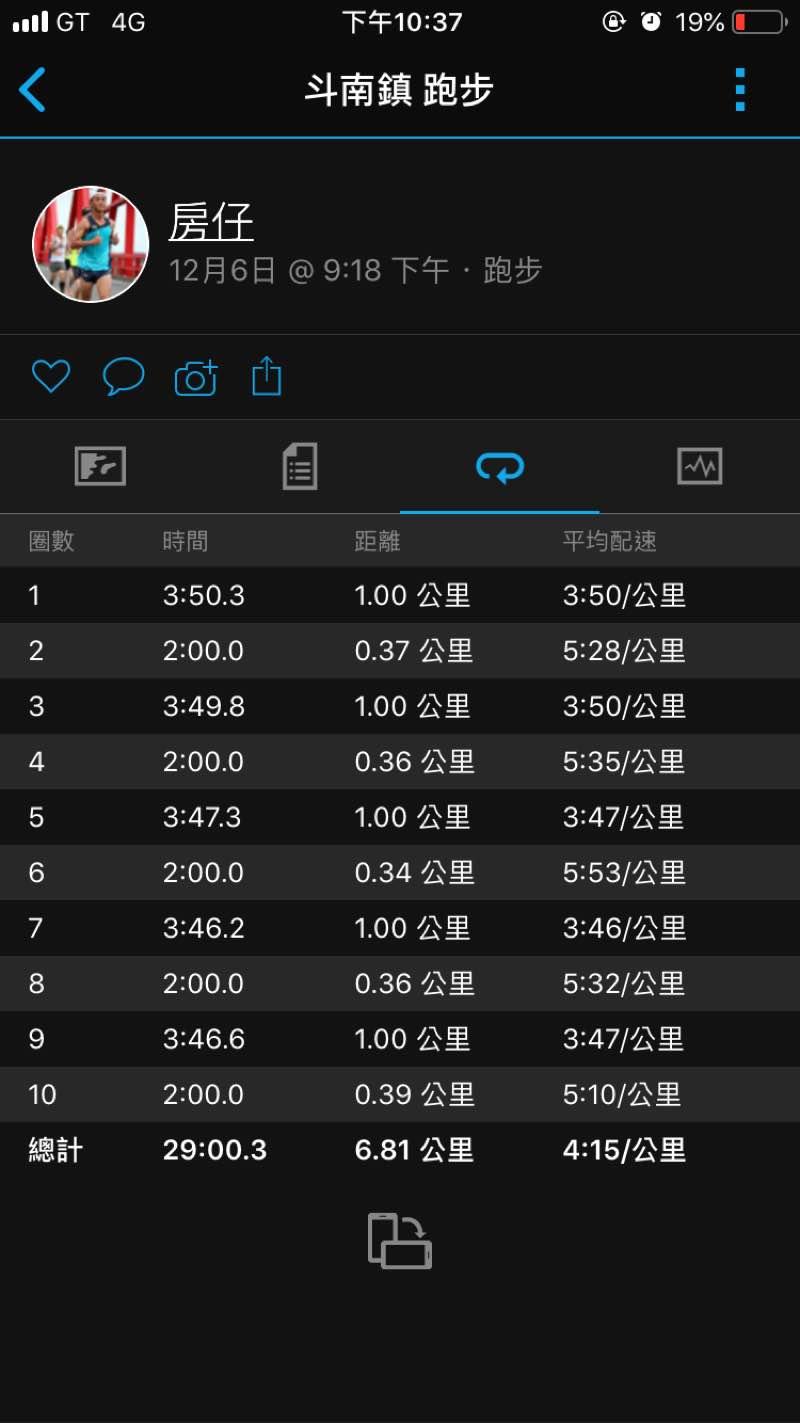Viewport: 800px width, 1423px height.
Task: Tap the battery indicator in status bar
Action: (759, 22)
